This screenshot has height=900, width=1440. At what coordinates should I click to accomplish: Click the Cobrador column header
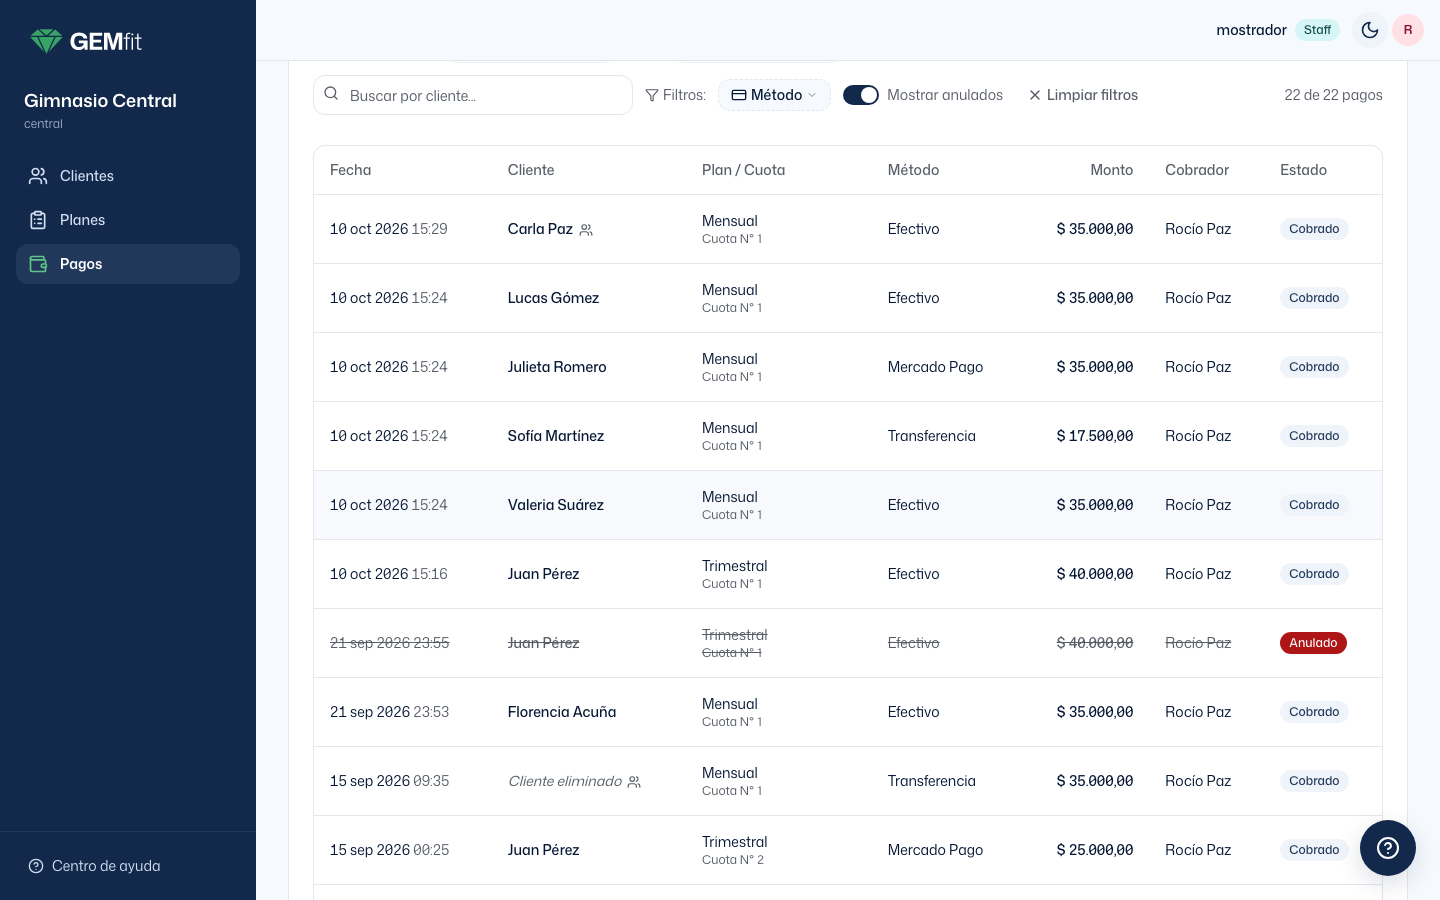[1197, 170]
